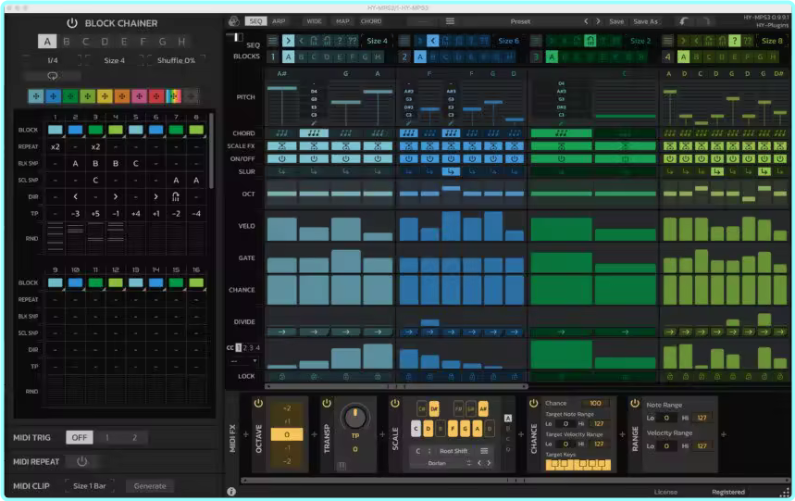The image size is (795, 501).
Task: Toggle the Block Chainer power button
Action: (72, 23)
